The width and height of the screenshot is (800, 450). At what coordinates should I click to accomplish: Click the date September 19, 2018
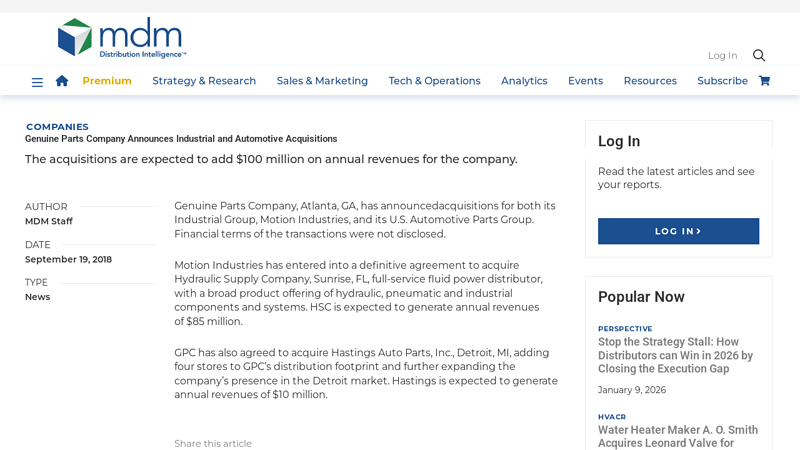tap(68, 259)
